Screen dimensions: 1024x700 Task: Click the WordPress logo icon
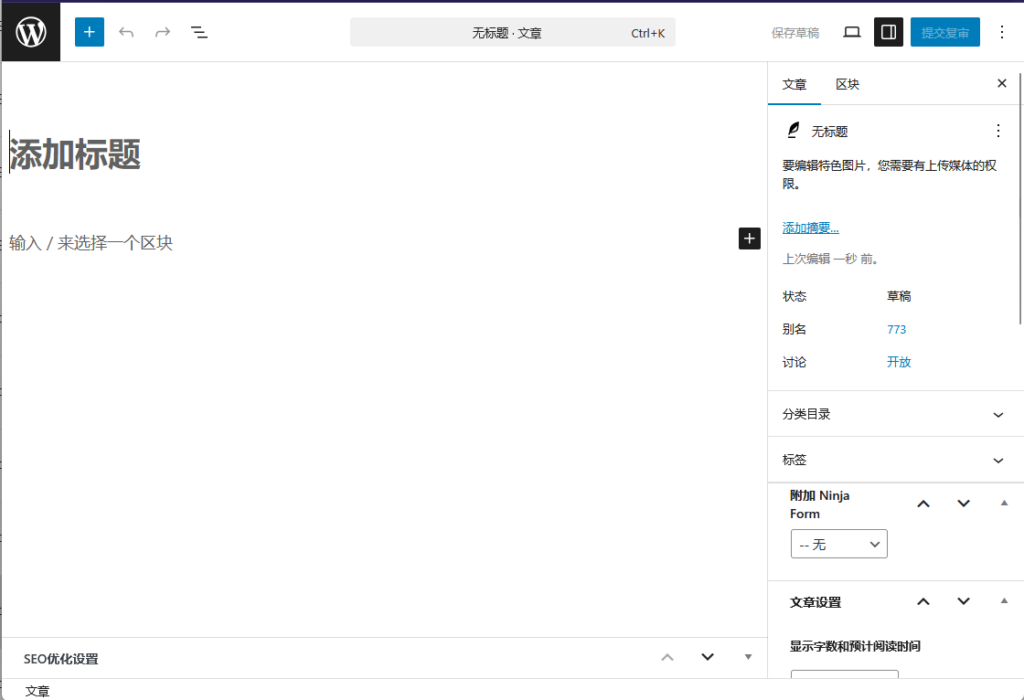(31, 31)
